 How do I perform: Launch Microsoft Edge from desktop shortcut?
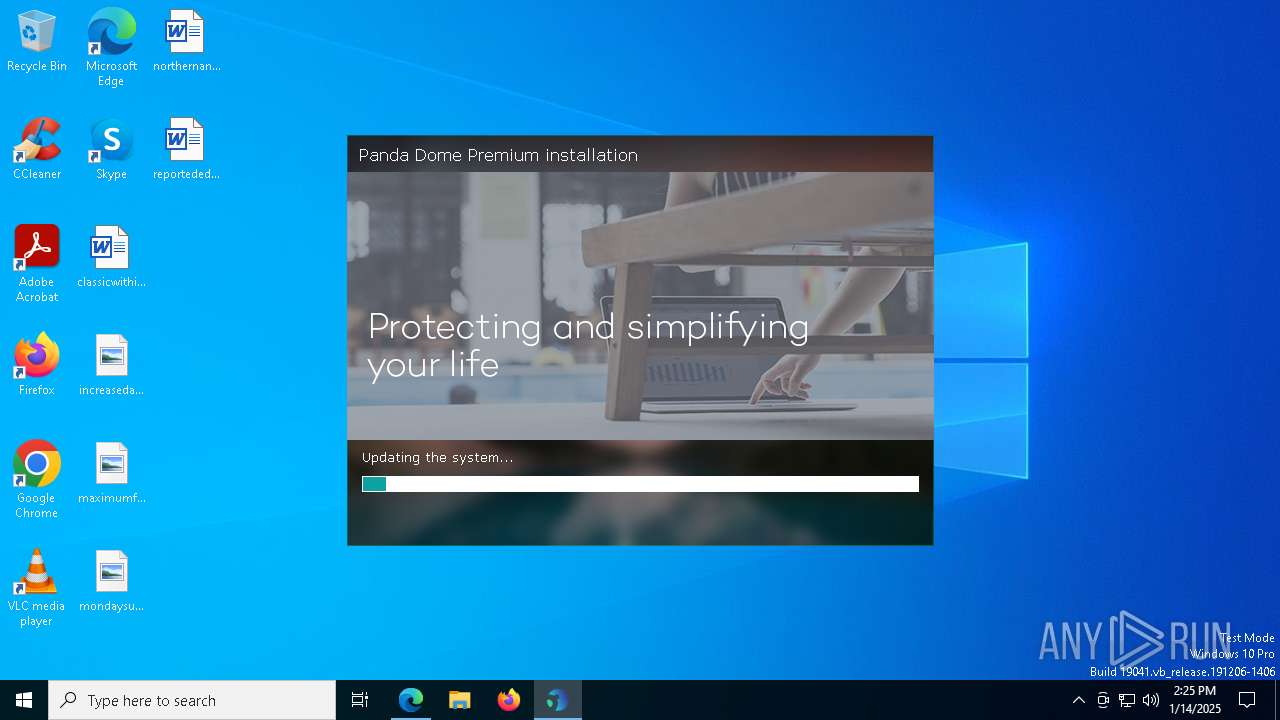click(111, 47)
